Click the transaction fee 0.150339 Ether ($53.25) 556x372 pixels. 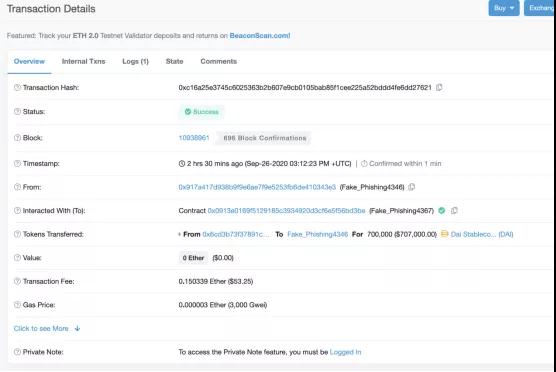(x=216, y=281)
